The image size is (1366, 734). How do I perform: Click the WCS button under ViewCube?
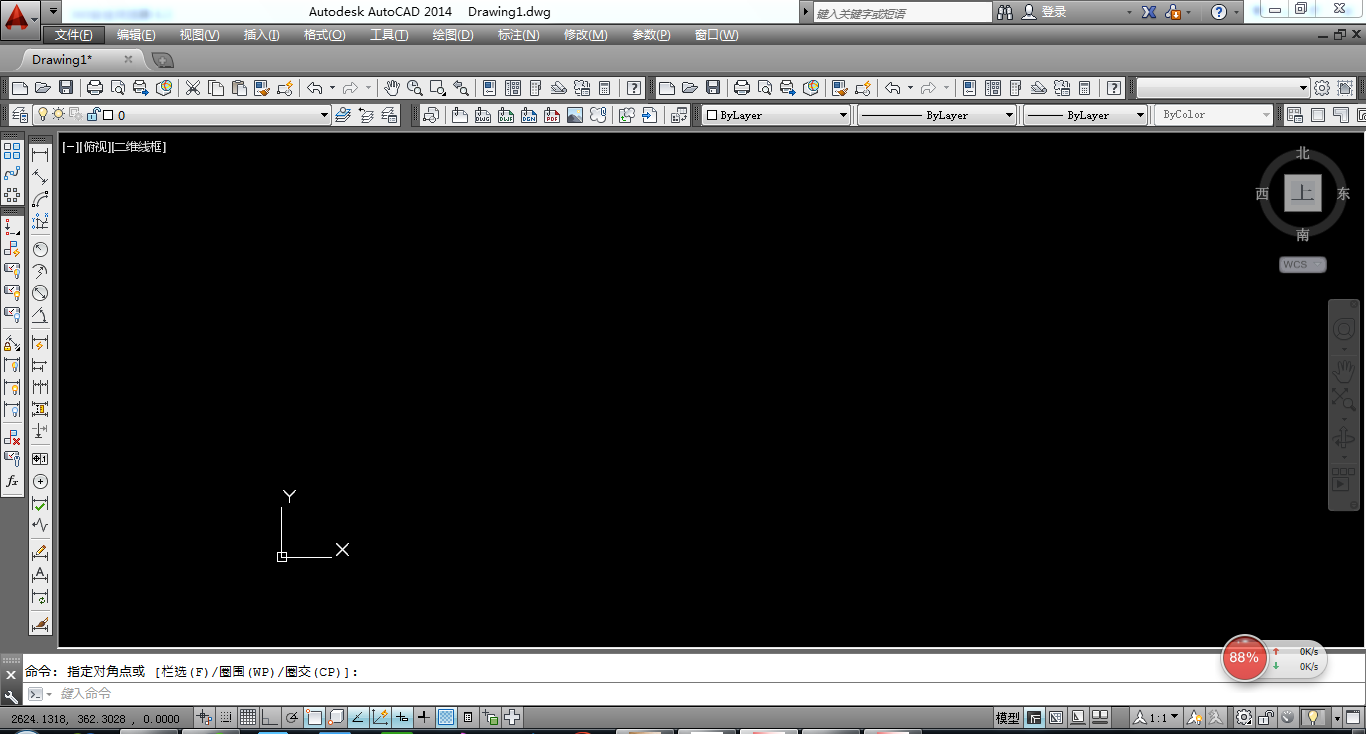point(1302,265)
